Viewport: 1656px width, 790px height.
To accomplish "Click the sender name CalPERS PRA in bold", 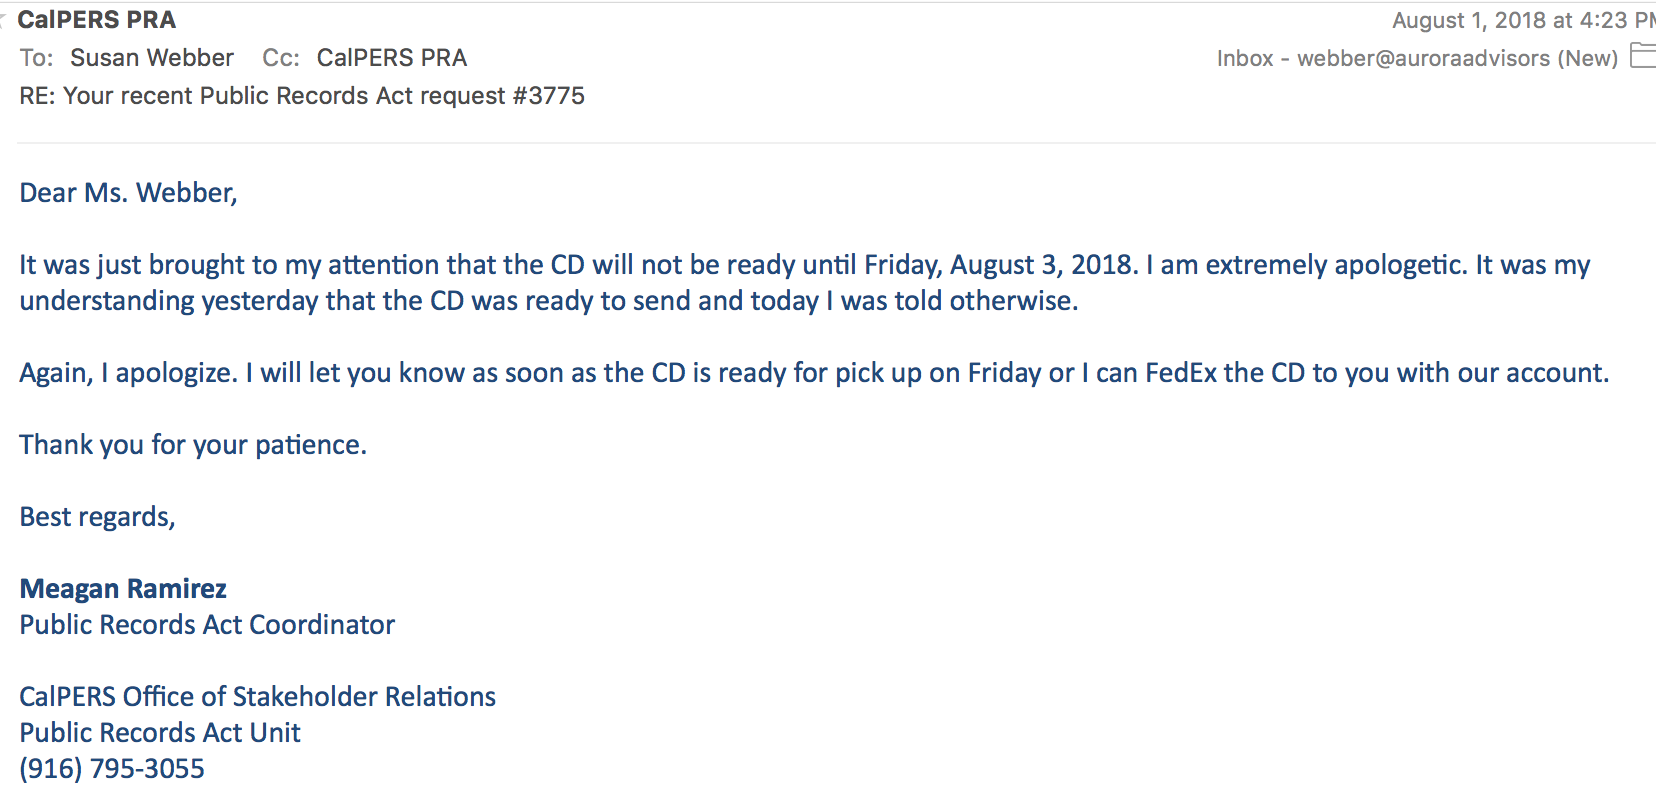I will coord(97,20).
